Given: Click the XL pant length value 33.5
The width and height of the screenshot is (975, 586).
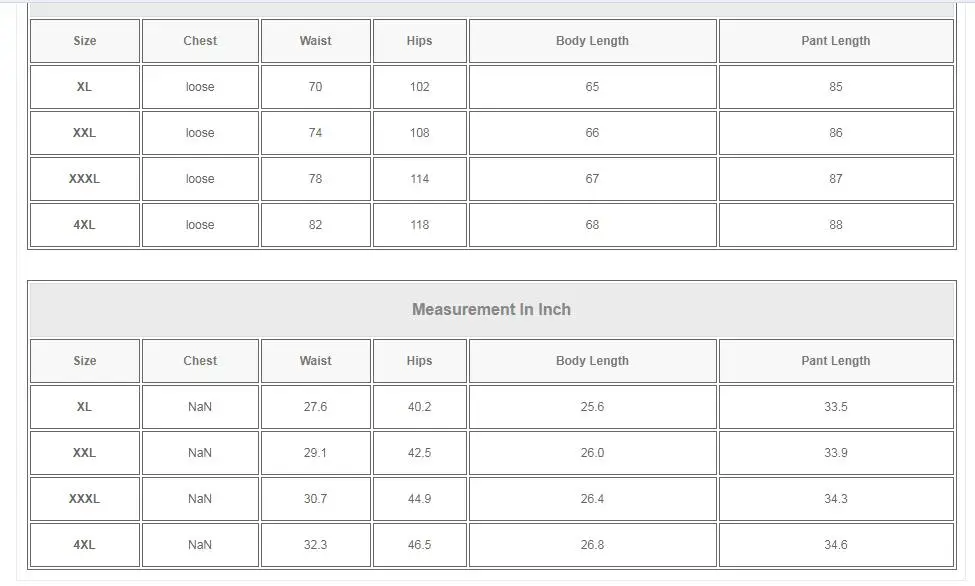Looking at the screenshot, I should (836, 407).
